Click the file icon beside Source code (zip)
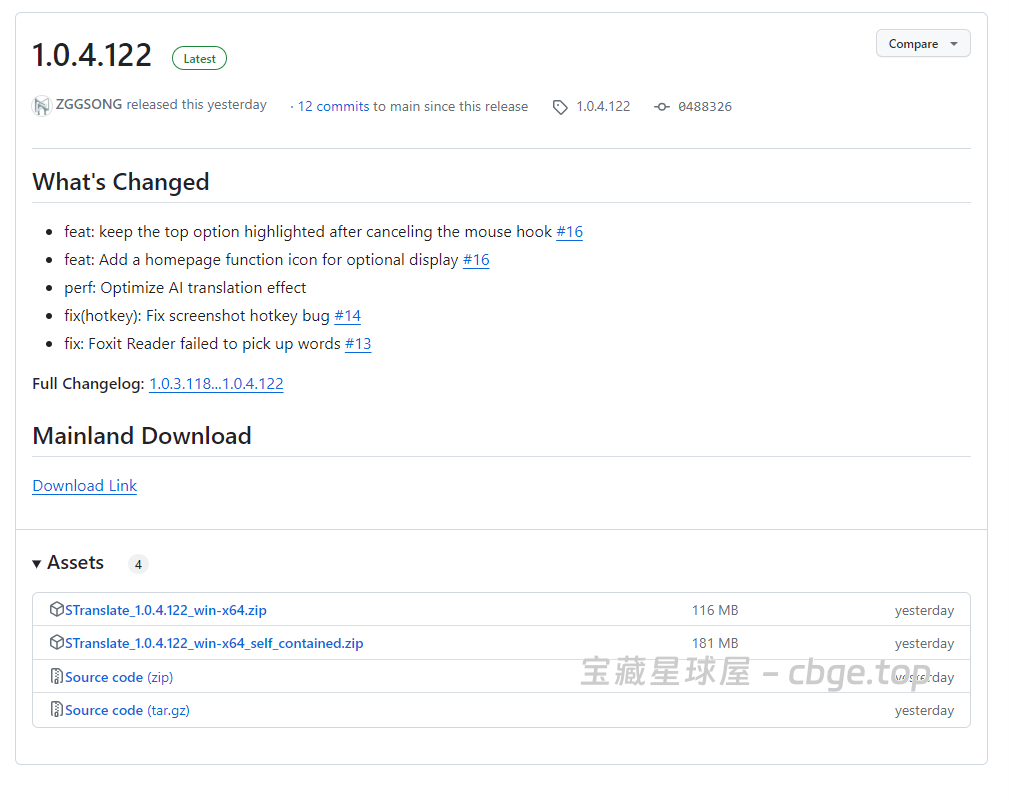This screenshot has width=1009, height=800. pyautogui.click(x=57, y=676)
